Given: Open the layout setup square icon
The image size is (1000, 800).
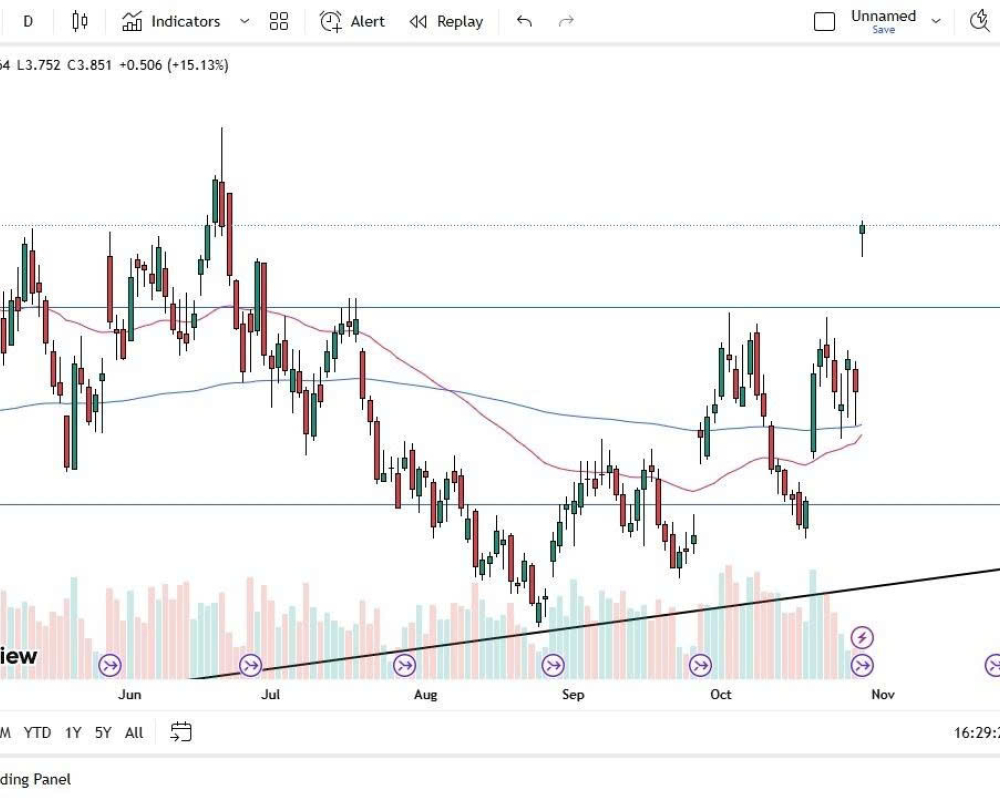Looking at the screenshot, I should [x=824, y=21].
